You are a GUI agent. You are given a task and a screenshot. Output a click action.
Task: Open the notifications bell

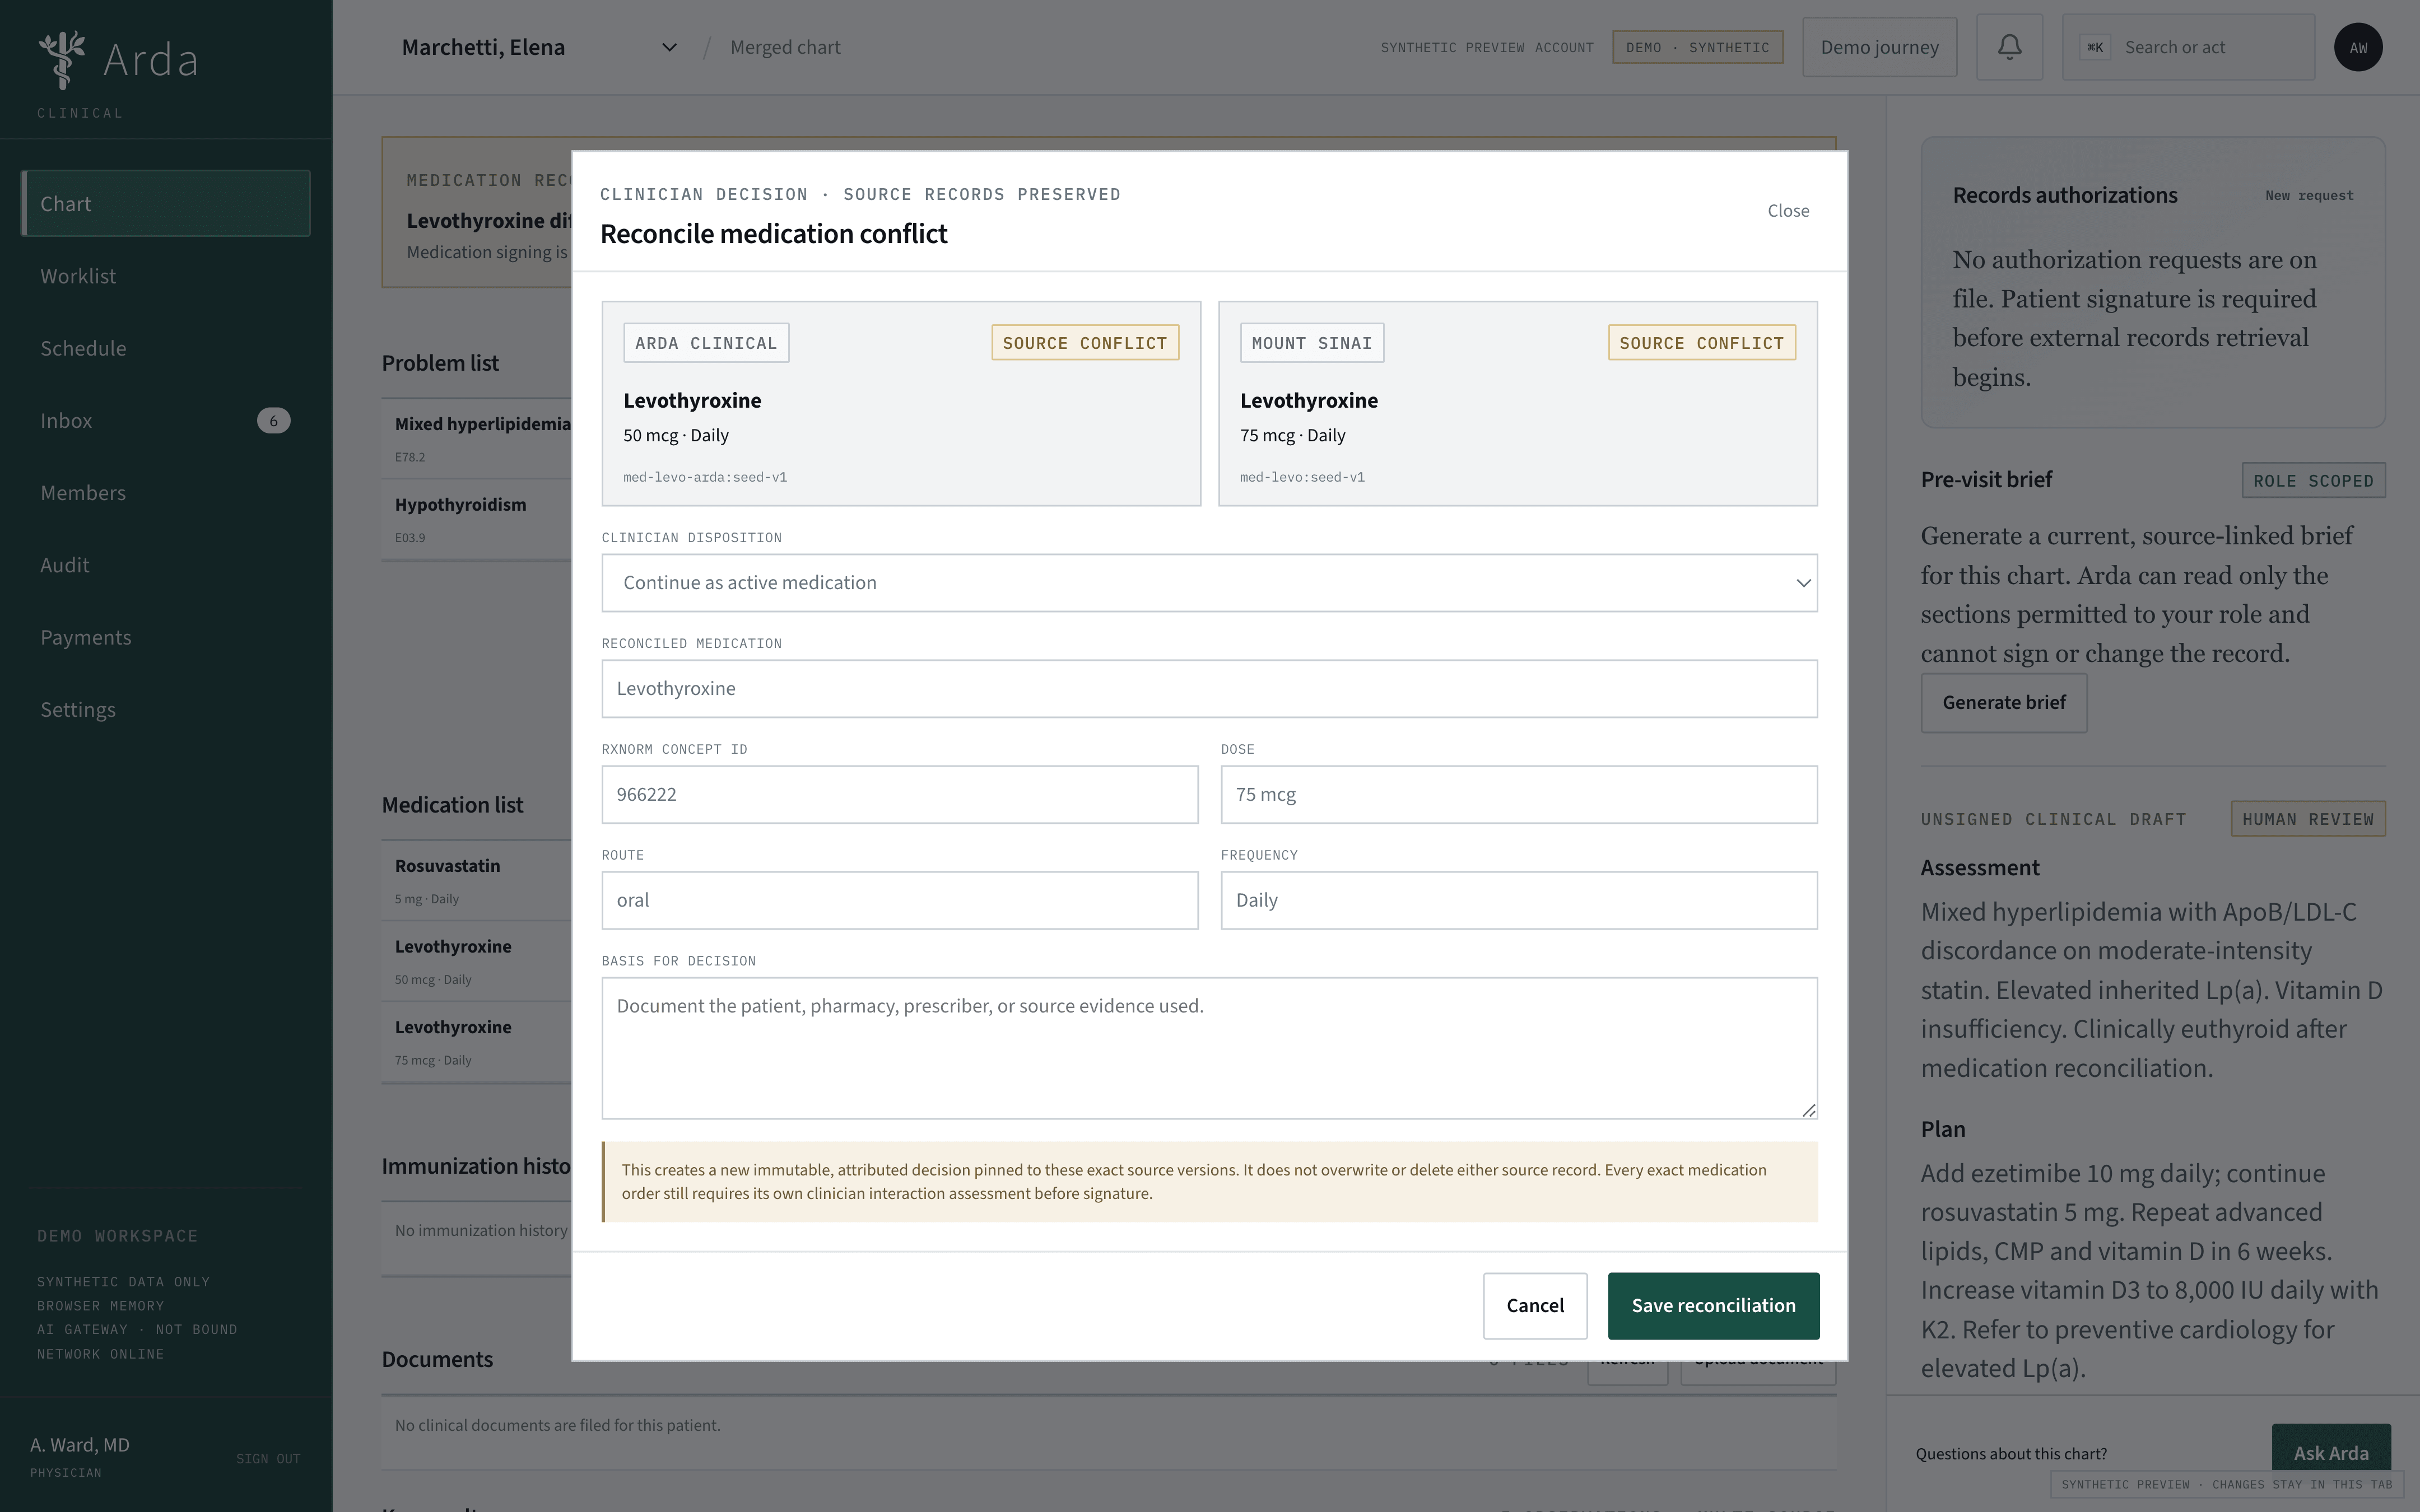(2009, 47)
